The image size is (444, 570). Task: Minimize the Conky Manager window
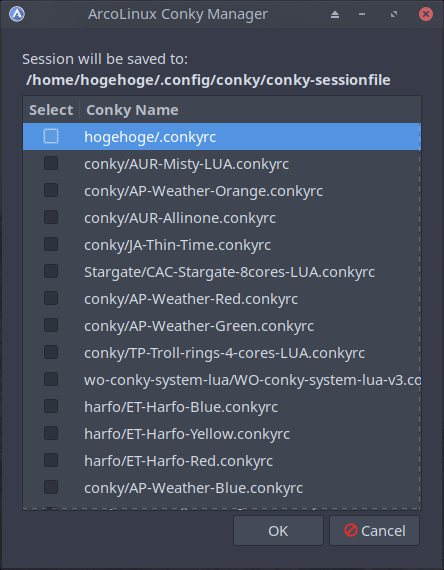(362, 15)
